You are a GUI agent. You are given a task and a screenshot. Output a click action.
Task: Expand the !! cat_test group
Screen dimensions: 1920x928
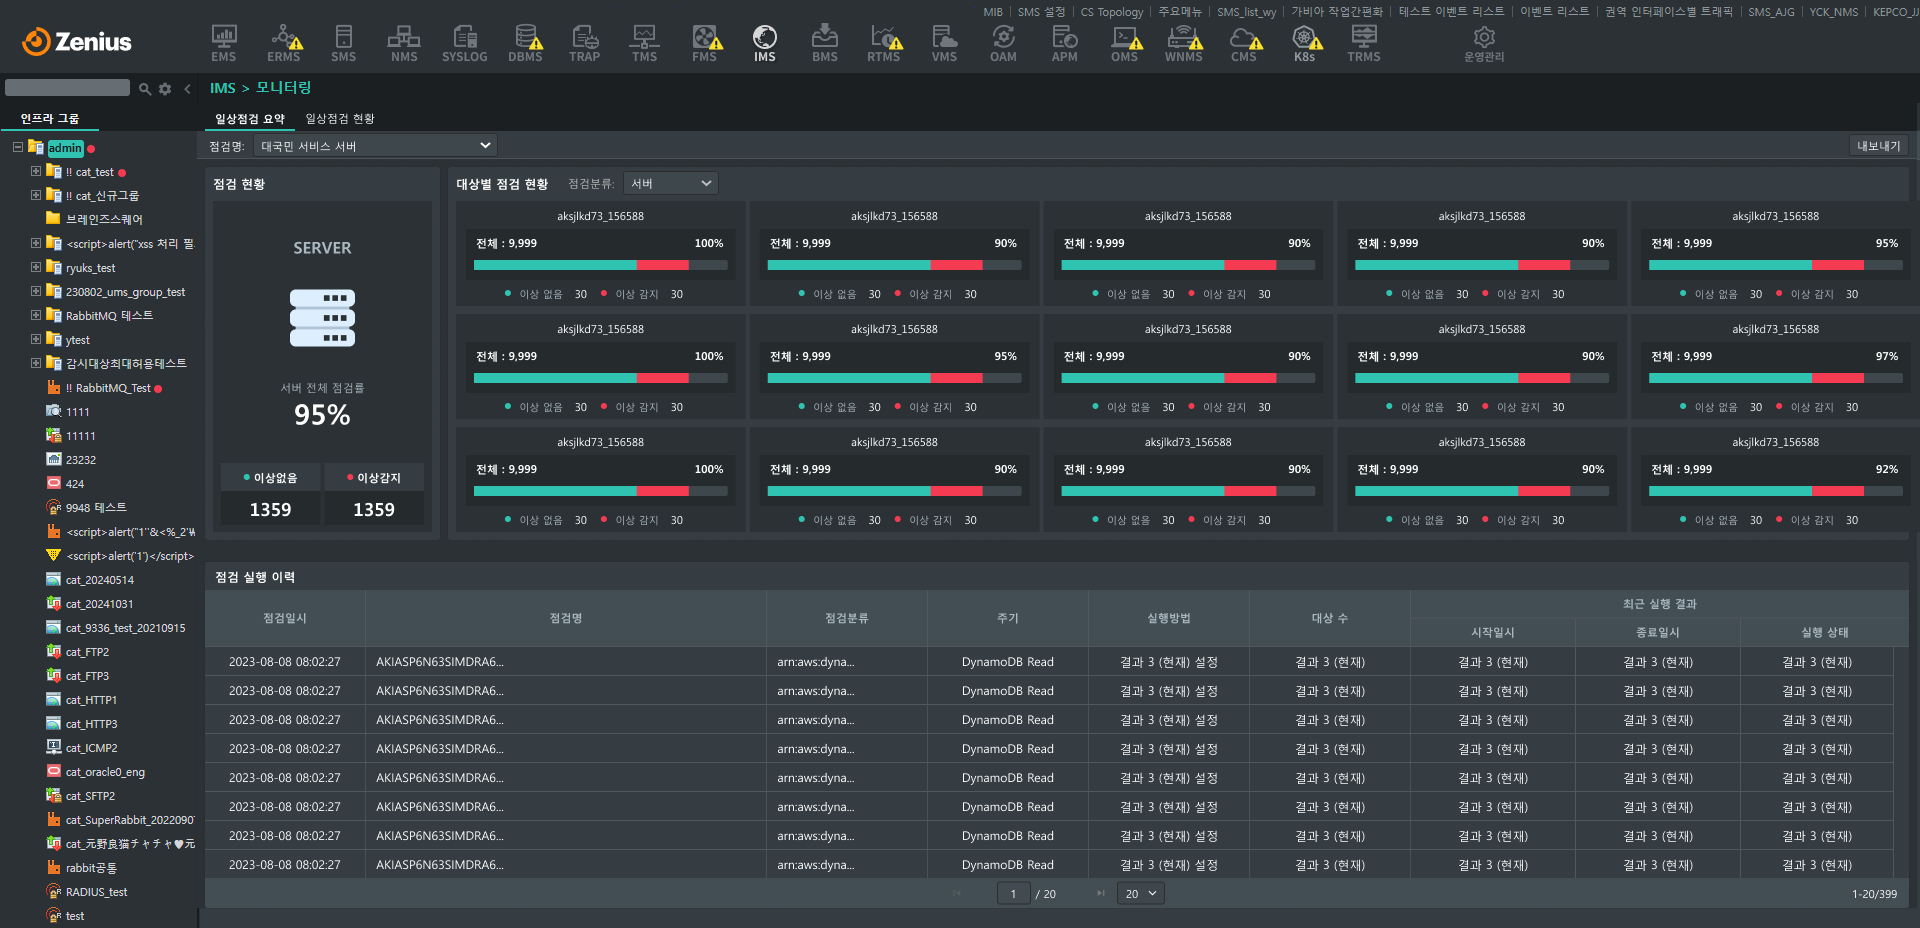(36, 171)
